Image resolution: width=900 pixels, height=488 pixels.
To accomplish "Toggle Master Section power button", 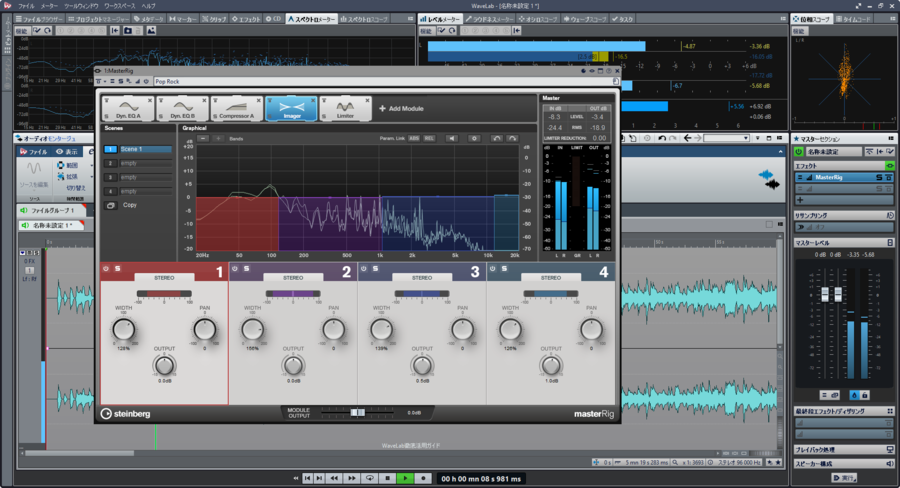I will 798,152.
